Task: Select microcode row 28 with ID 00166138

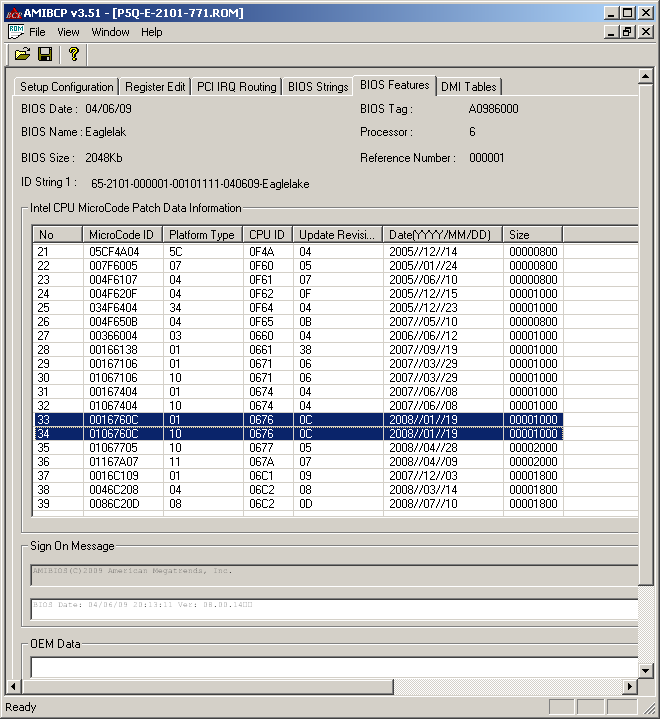Action: pos(299,349)
